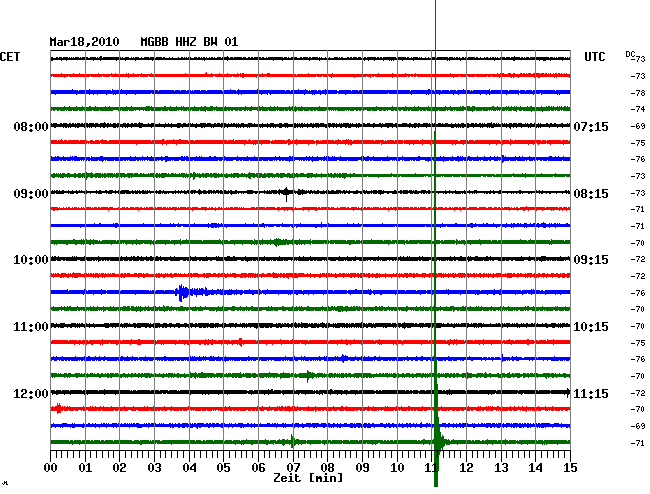Click the "CET" time zone label
650x494 pixels.
[x=10, y=57]
